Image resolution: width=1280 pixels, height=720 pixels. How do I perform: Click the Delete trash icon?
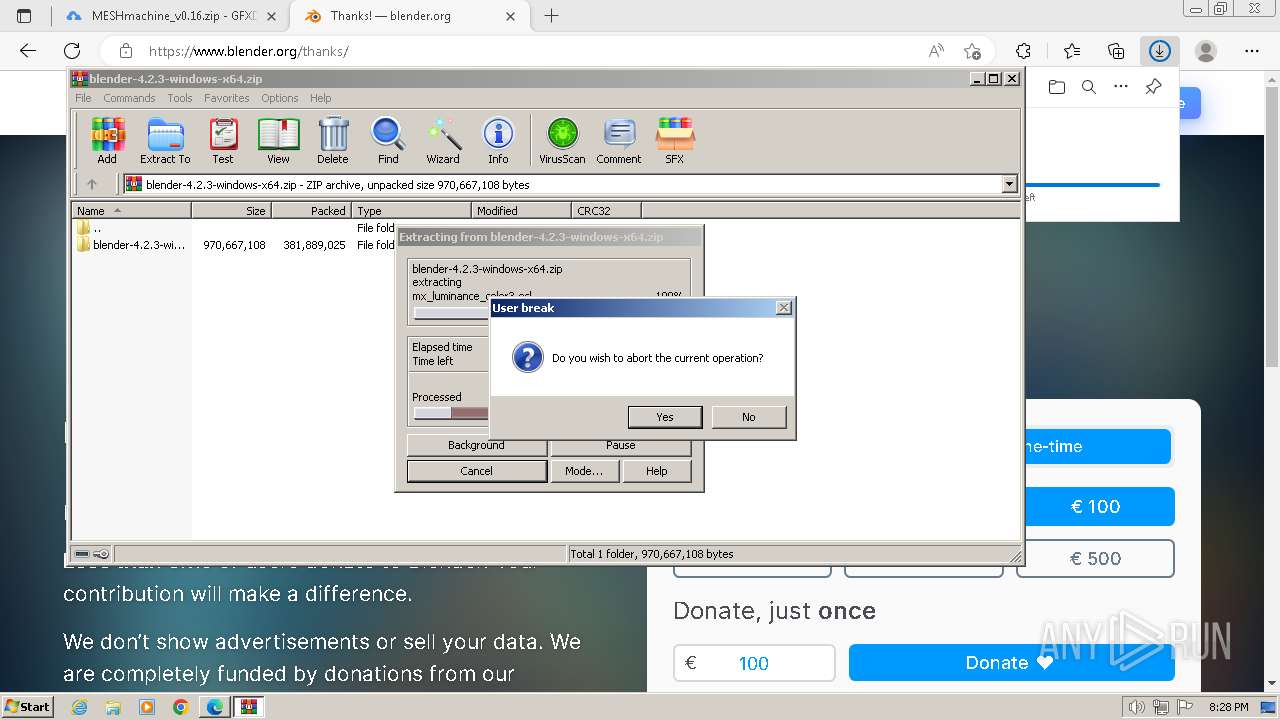tap(333, 140)
